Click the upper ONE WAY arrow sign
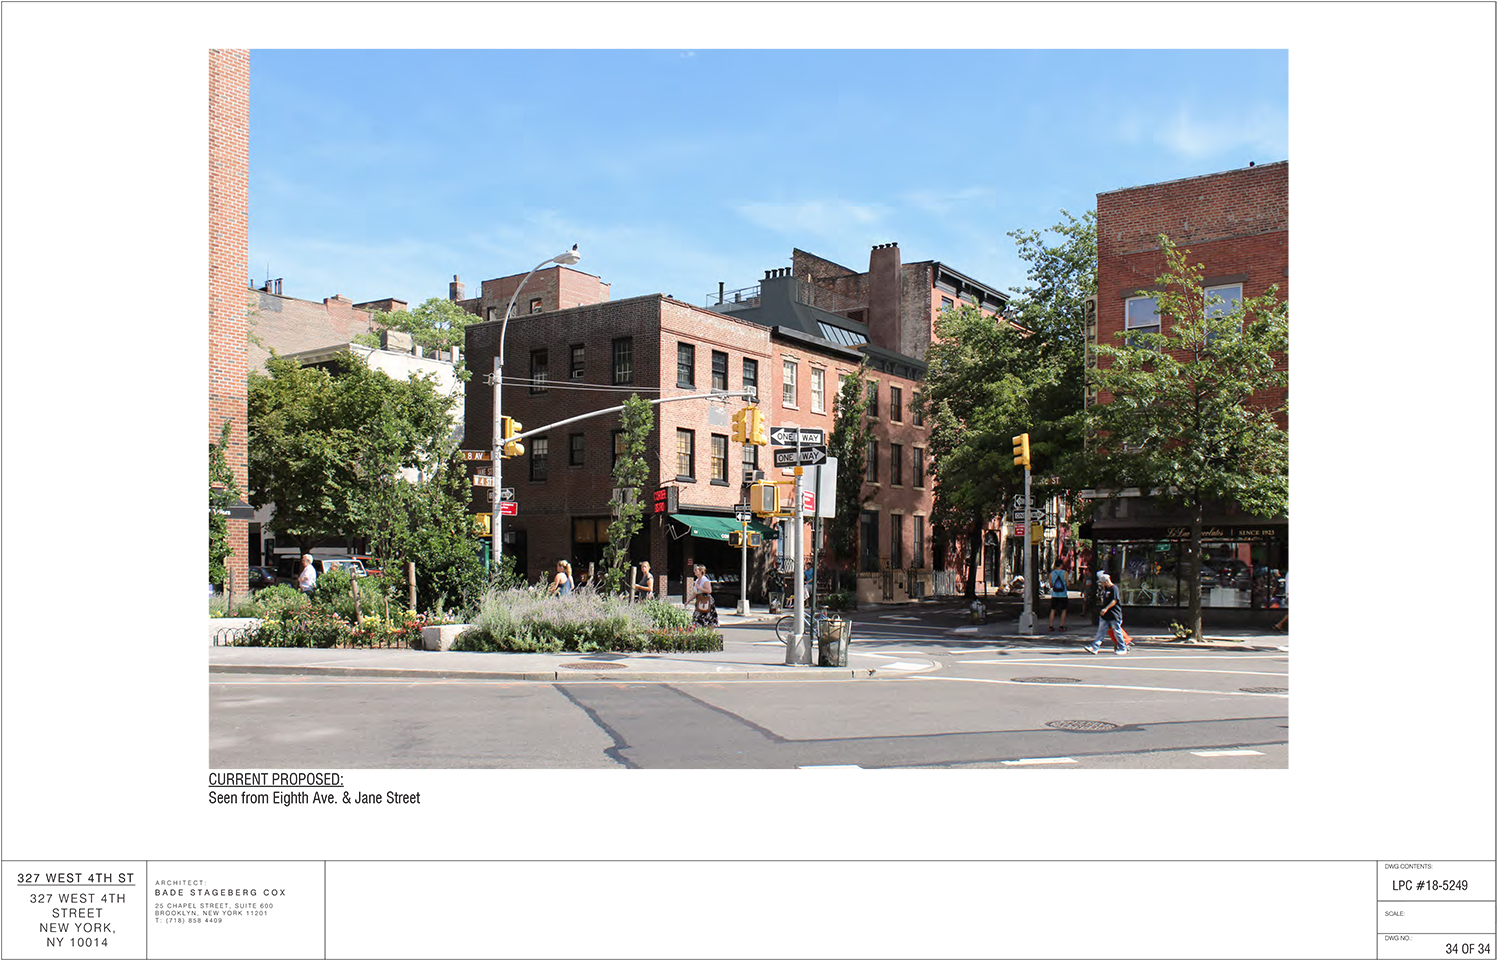Screen dimensions: 1500x961 (x=797, y=437)
